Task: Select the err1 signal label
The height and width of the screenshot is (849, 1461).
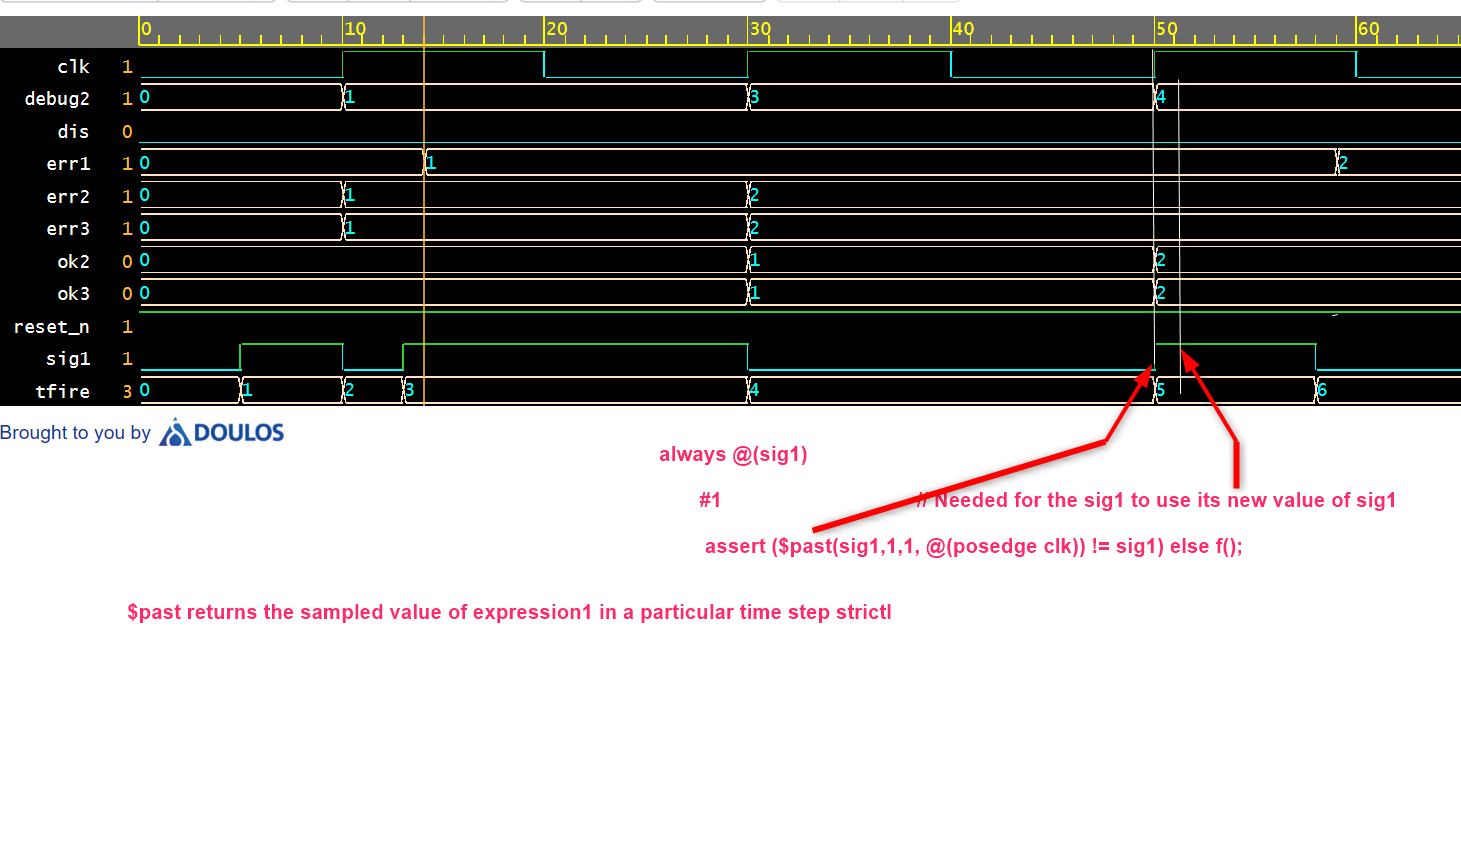Action: (x=68, y=163)
